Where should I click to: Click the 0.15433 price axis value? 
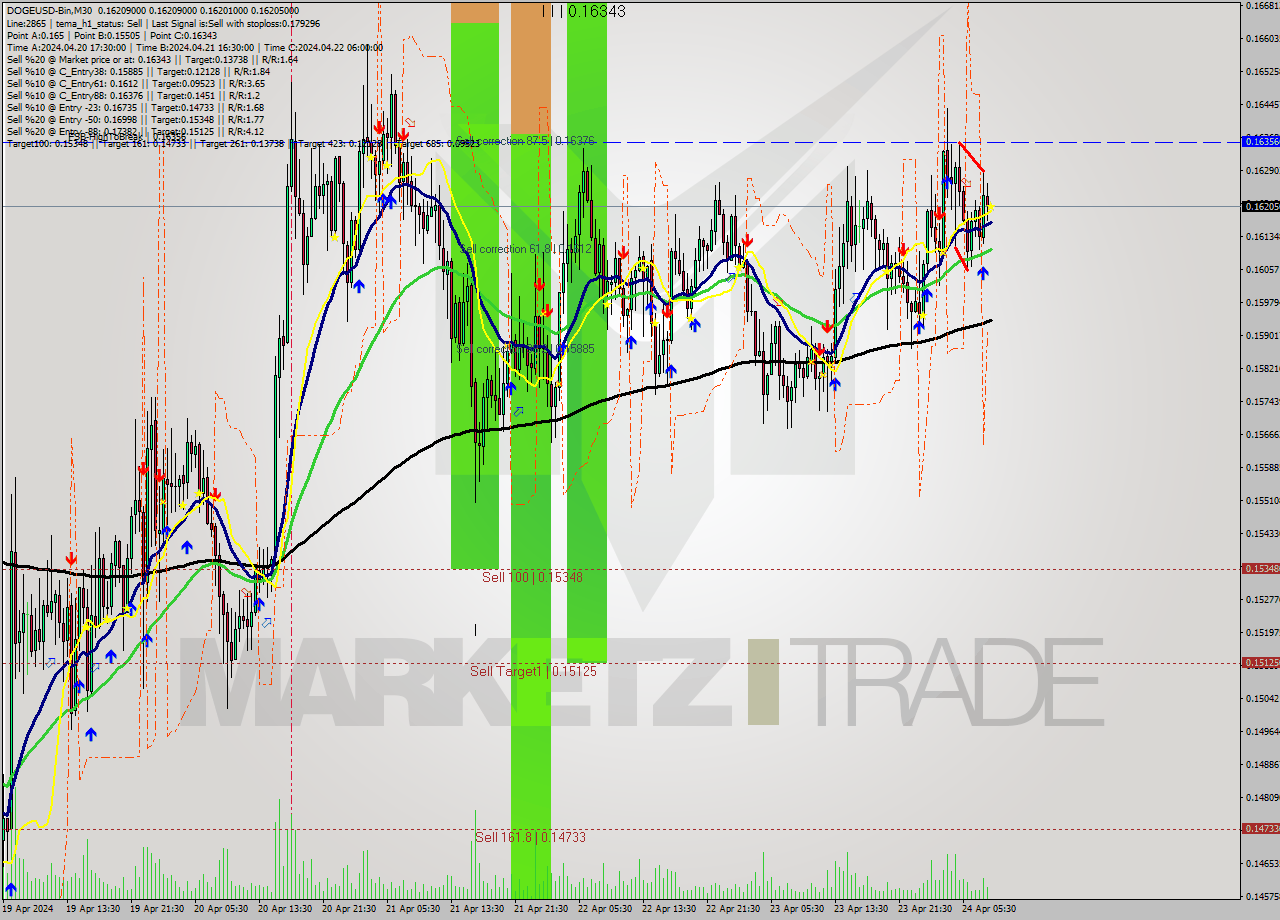tap(1262, 533)
